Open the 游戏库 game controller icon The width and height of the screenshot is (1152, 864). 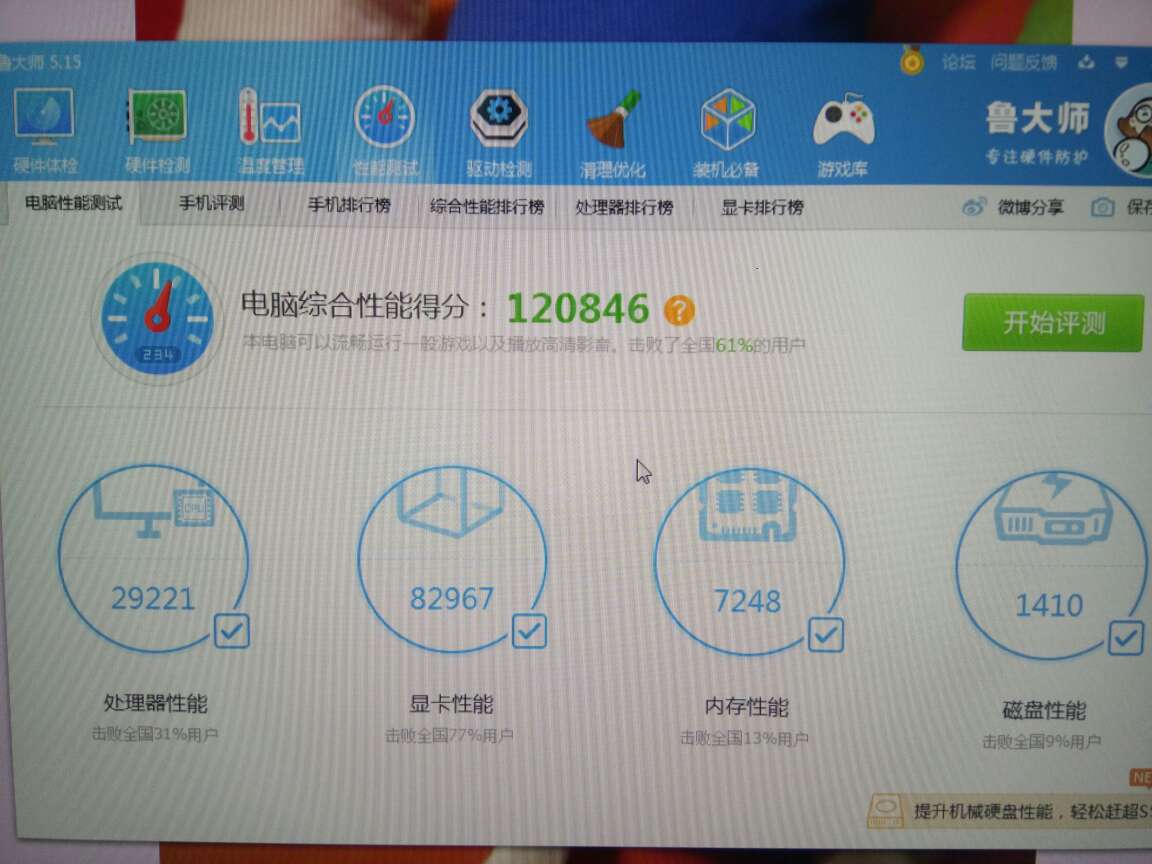[x=843, y=119]
